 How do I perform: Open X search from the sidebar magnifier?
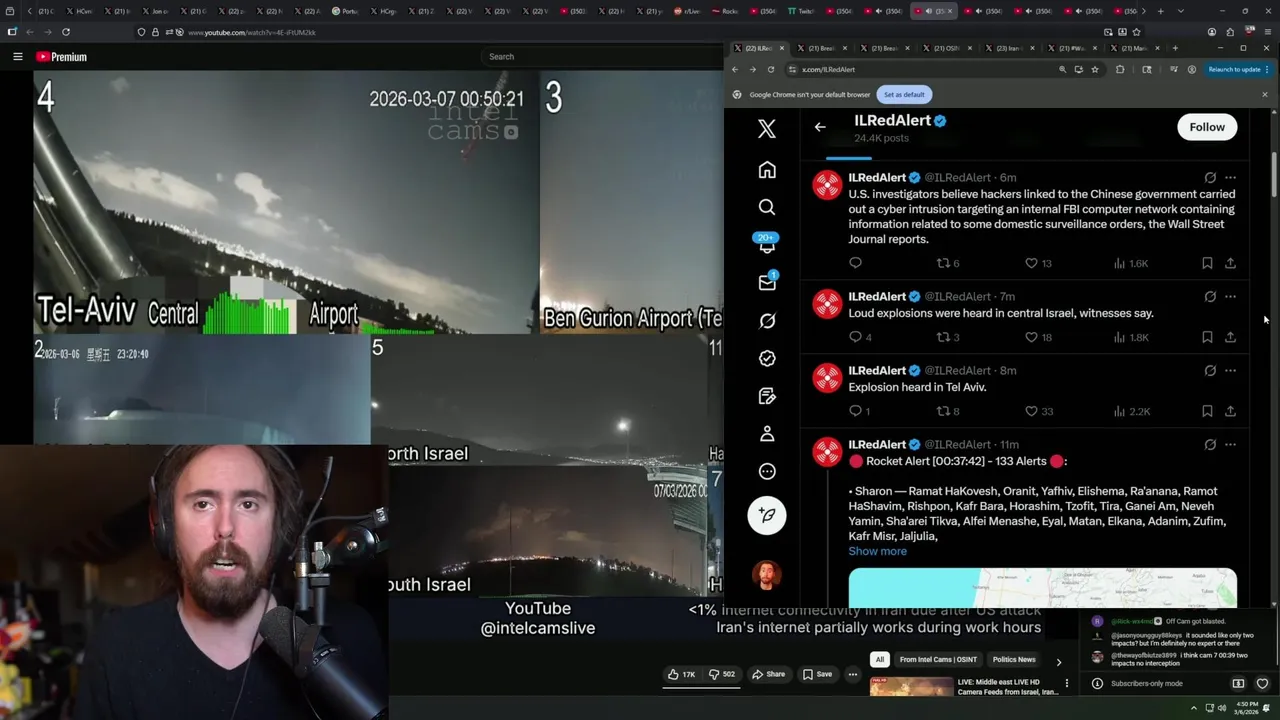click(767, 207)
